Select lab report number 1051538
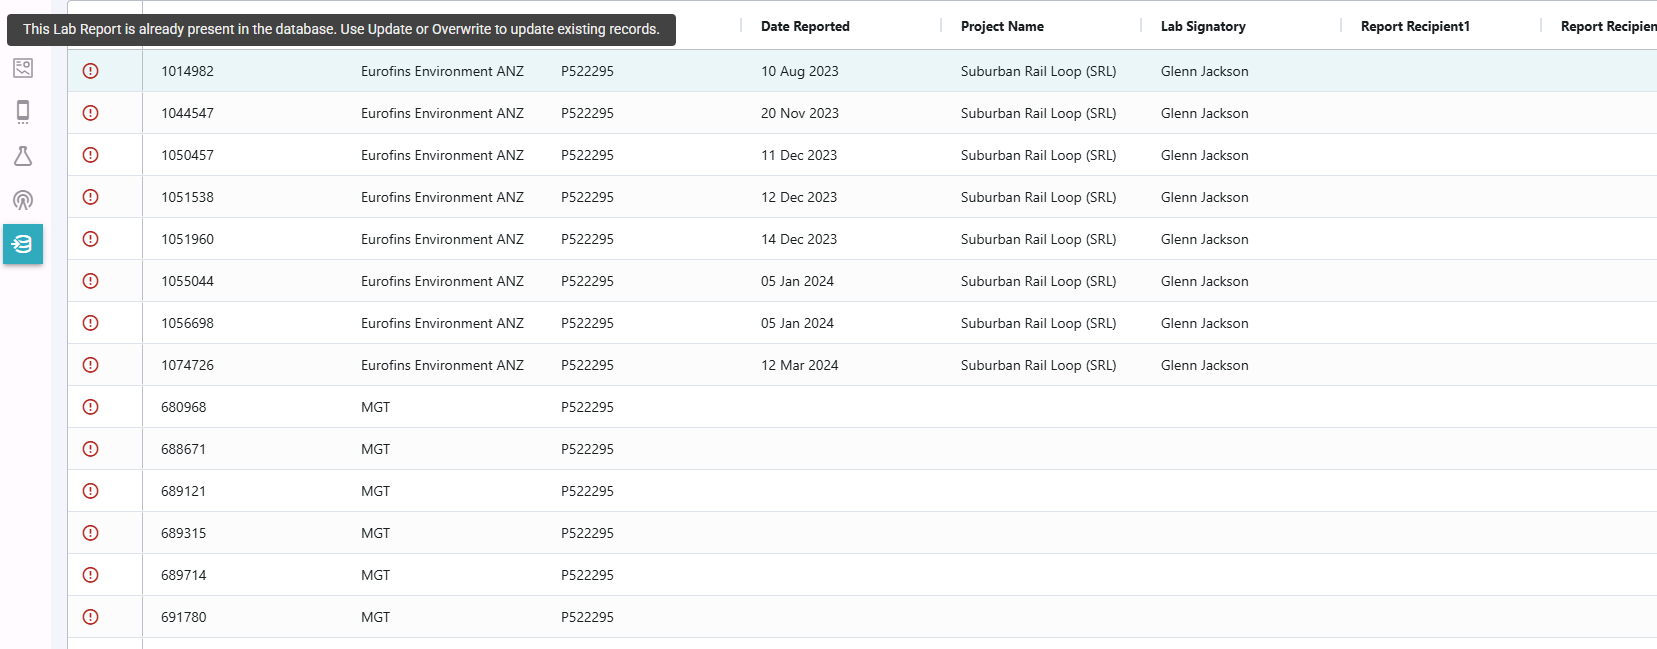Image resolution: width=1657 pixels, height=649 pixels. point(187,197)
